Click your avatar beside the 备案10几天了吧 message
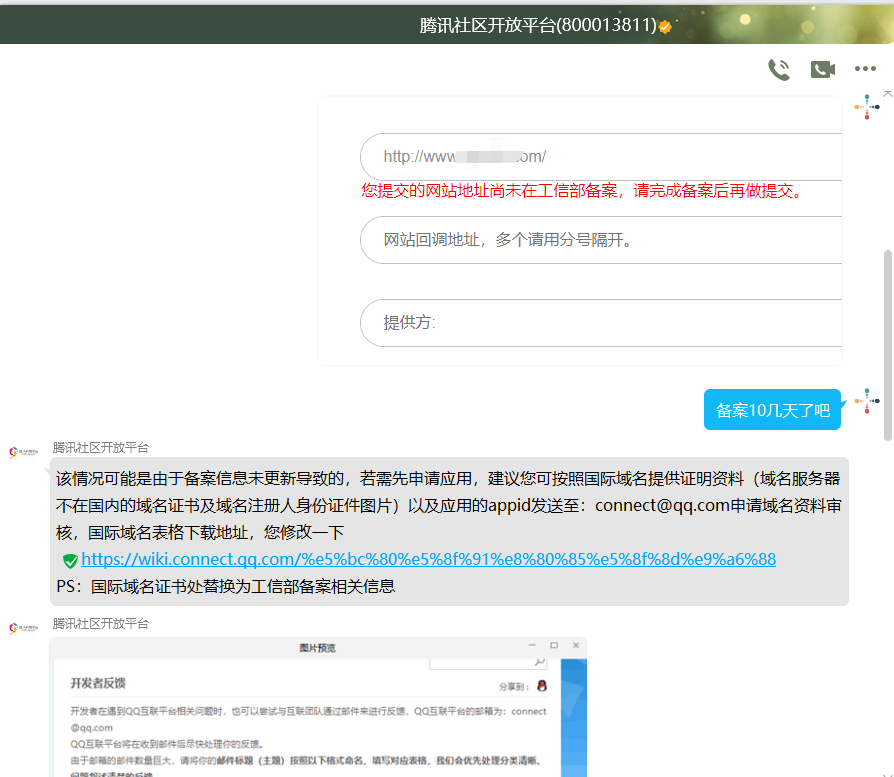 (x=867, y=401)
